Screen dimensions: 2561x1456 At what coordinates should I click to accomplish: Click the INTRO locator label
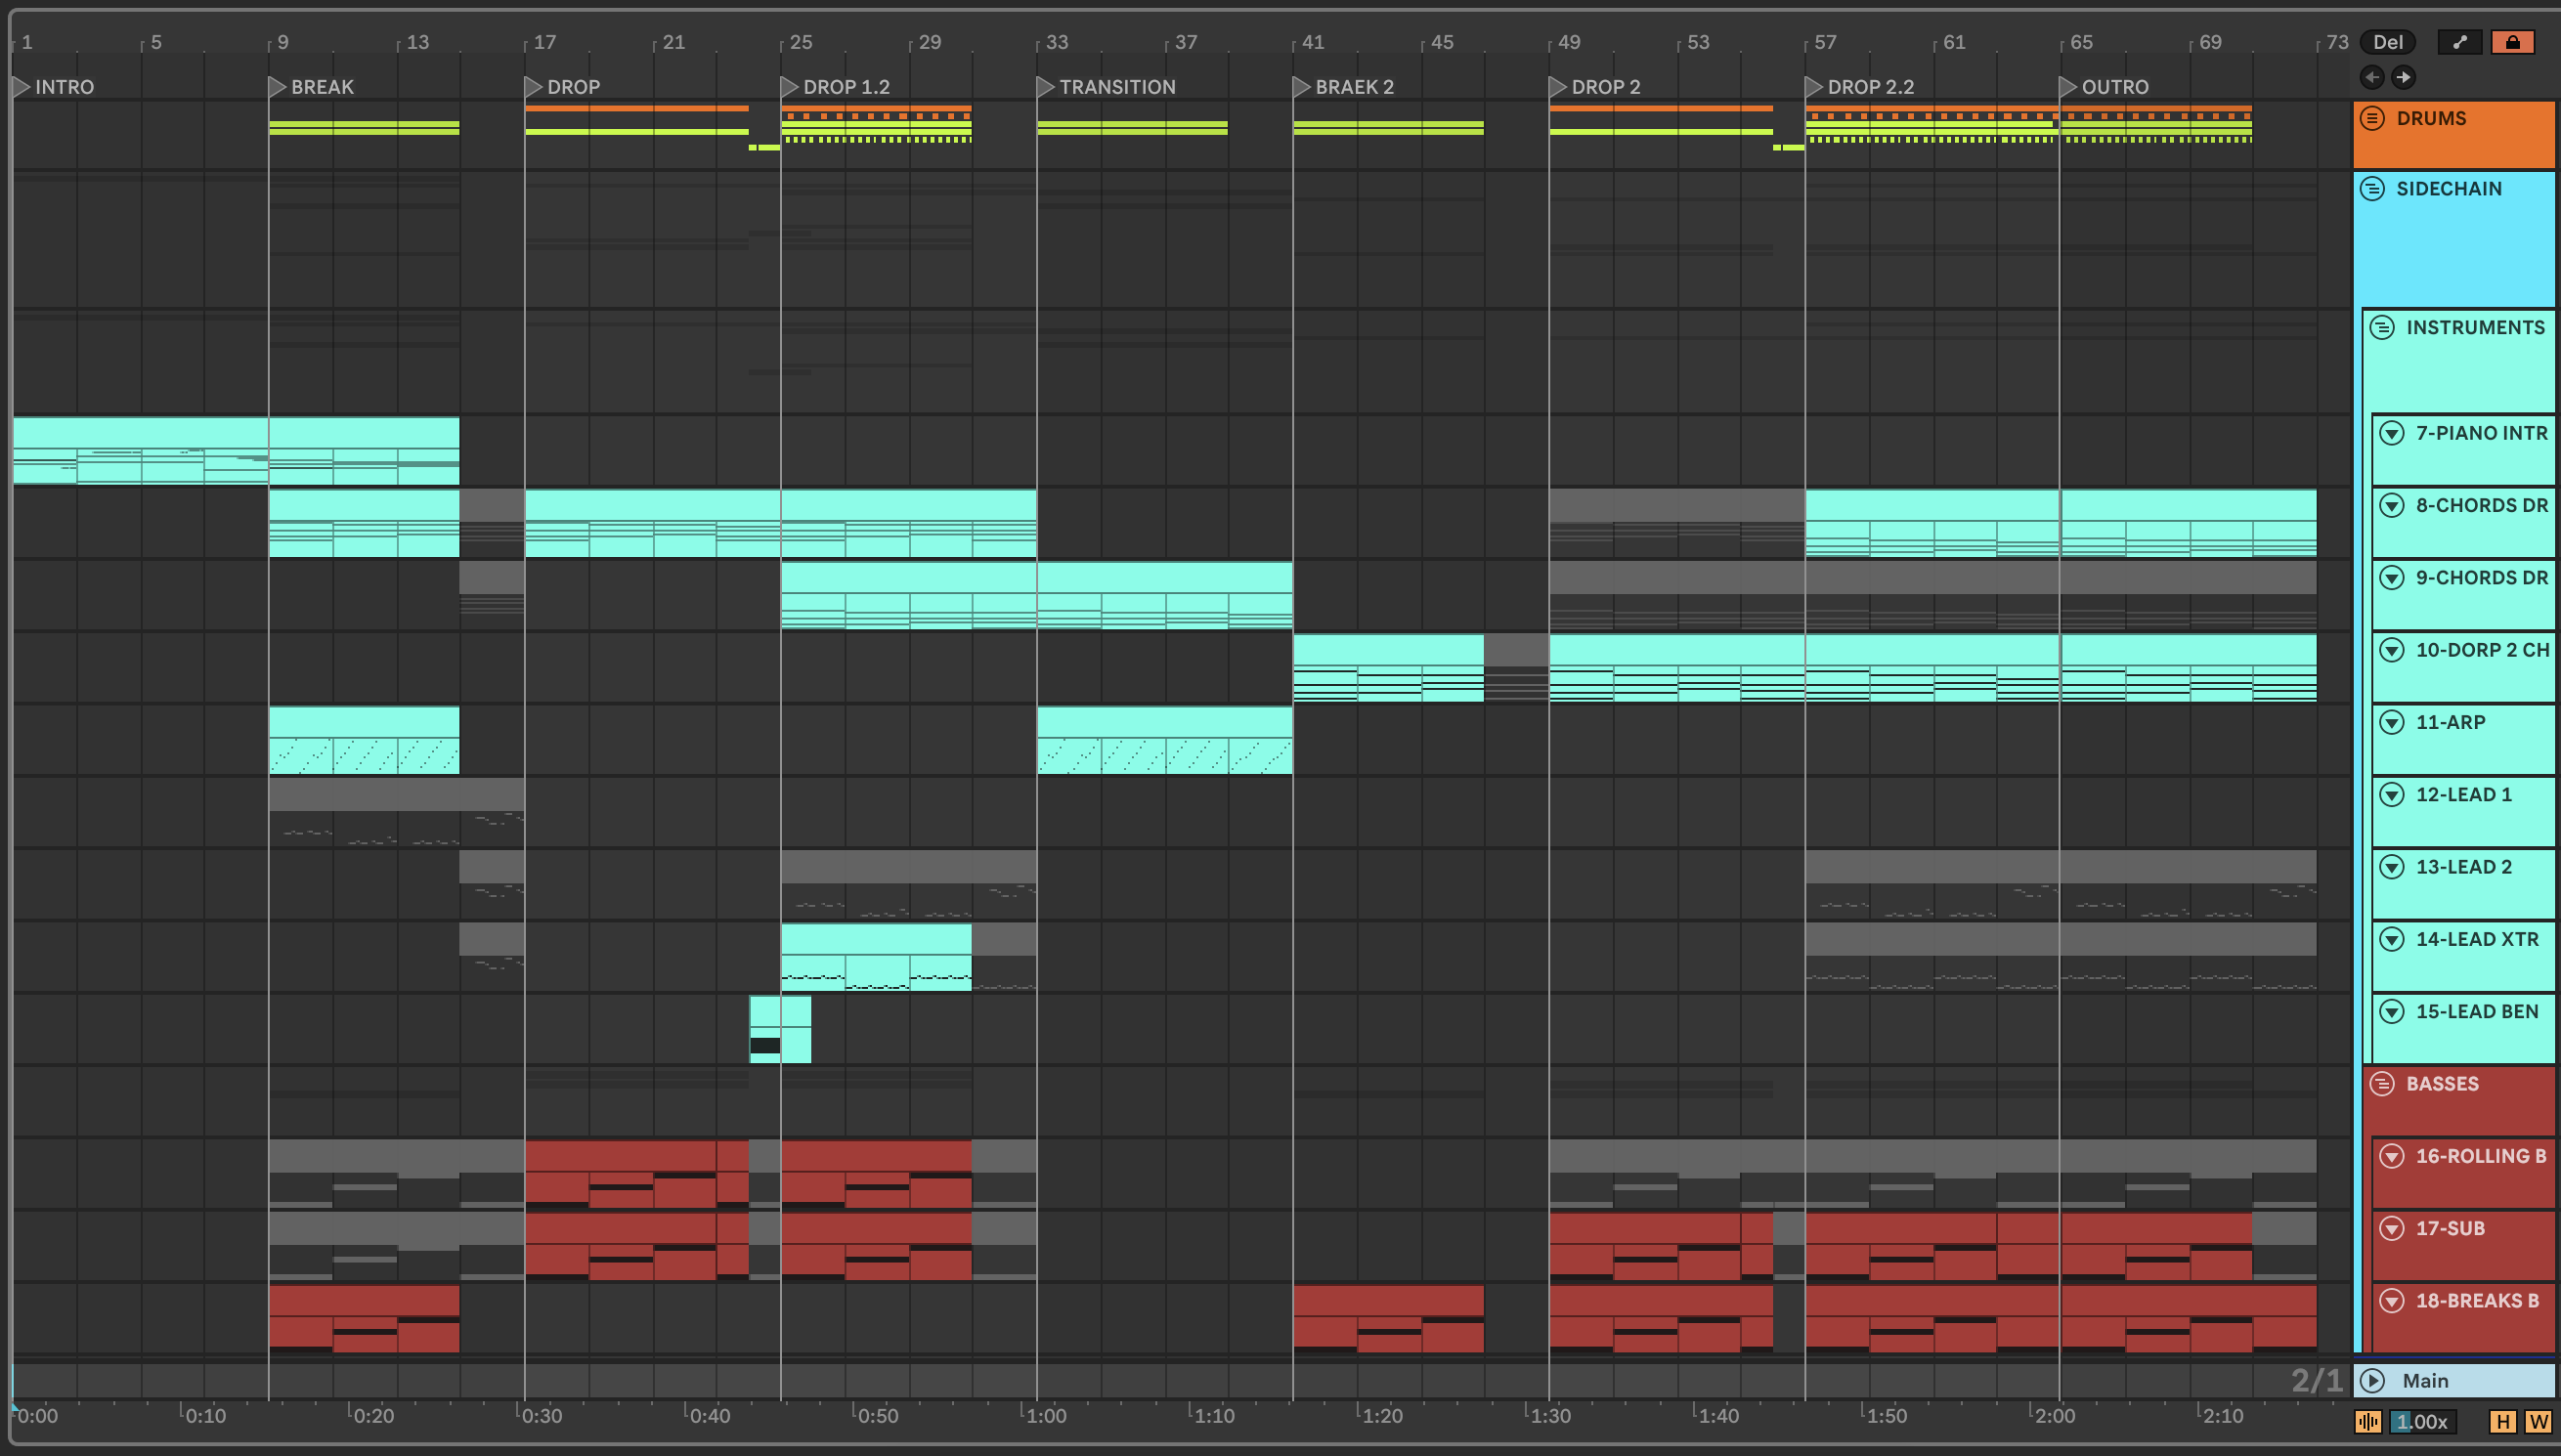[x=64, y=87]
